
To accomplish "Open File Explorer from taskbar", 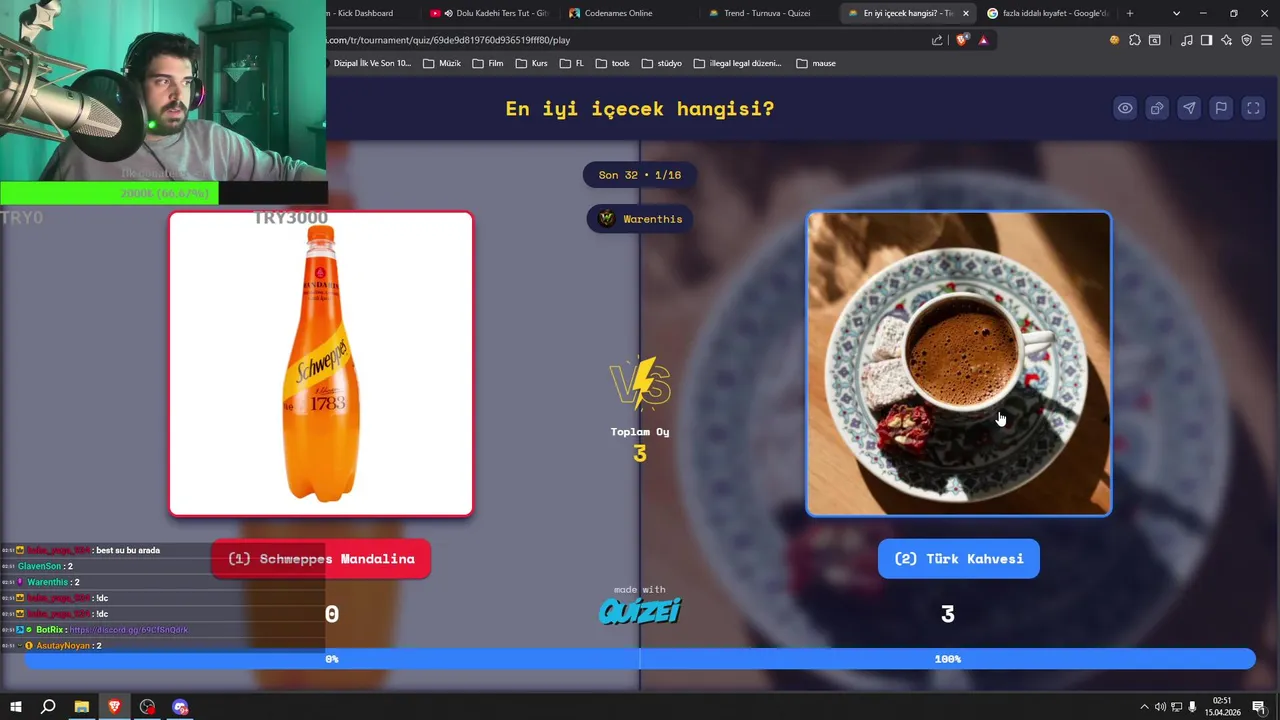I will click(x=82, y=707).
